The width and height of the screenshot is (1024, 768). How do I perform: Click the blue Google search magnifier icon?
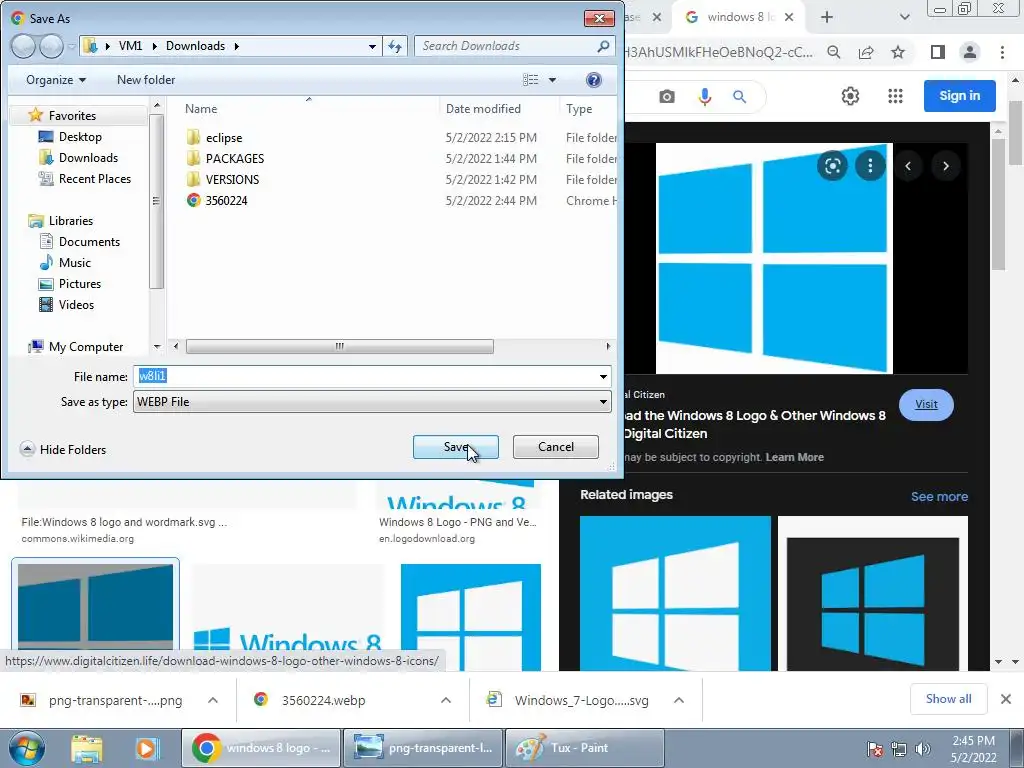click(x=739, y=97)
